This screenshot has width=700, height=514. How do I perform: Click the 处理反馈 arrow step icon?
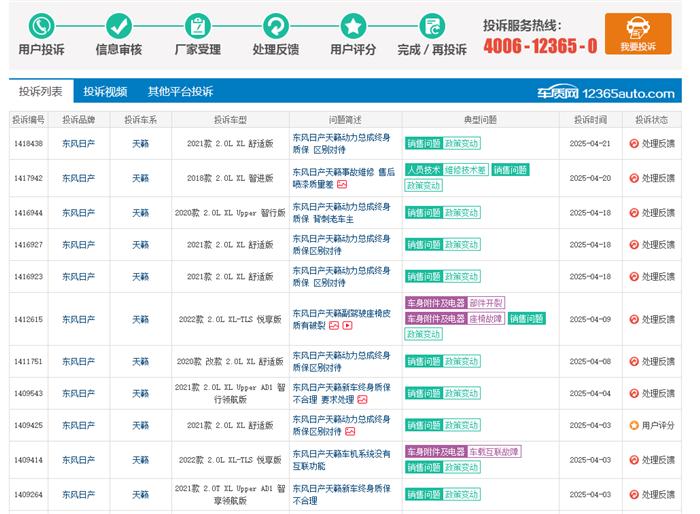pos(275,26)
